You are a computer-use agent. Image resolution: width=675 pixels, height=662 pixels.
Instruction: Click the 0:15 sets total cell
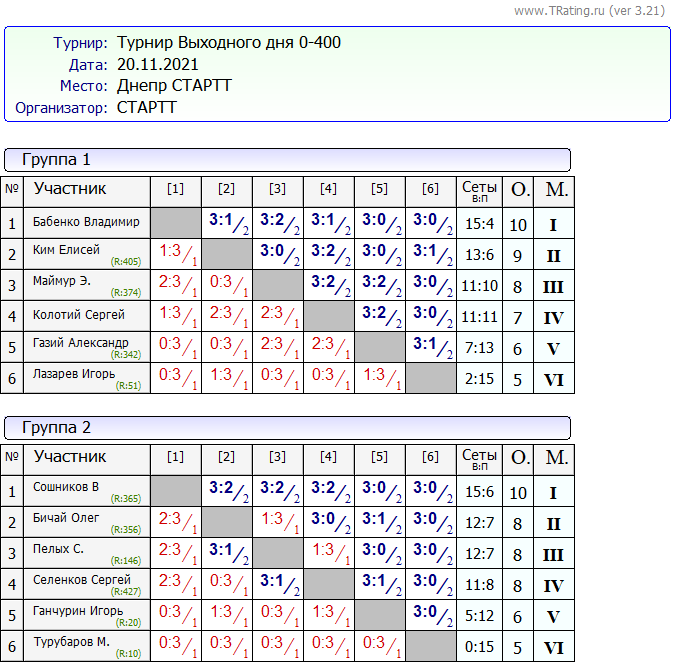(478, 647)
